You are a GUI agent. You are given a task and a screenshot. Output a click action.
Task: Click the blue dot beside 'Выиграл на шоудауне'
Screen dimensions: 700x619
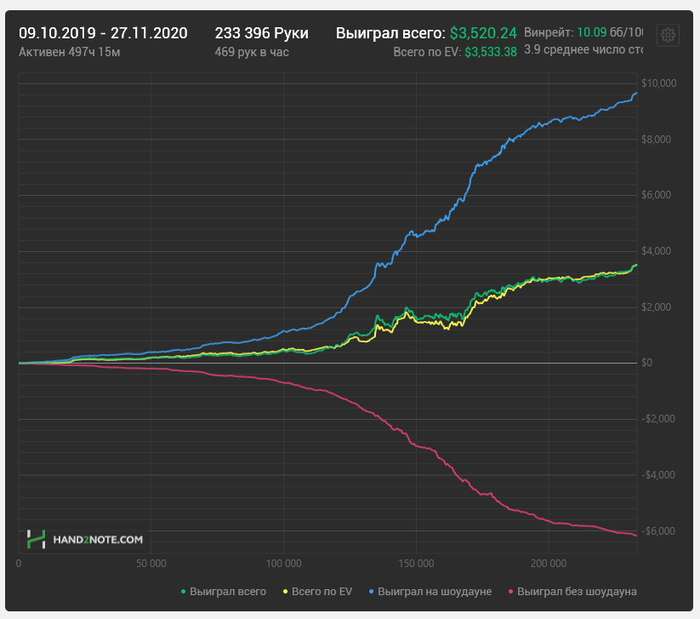click(x=371, y=592)
